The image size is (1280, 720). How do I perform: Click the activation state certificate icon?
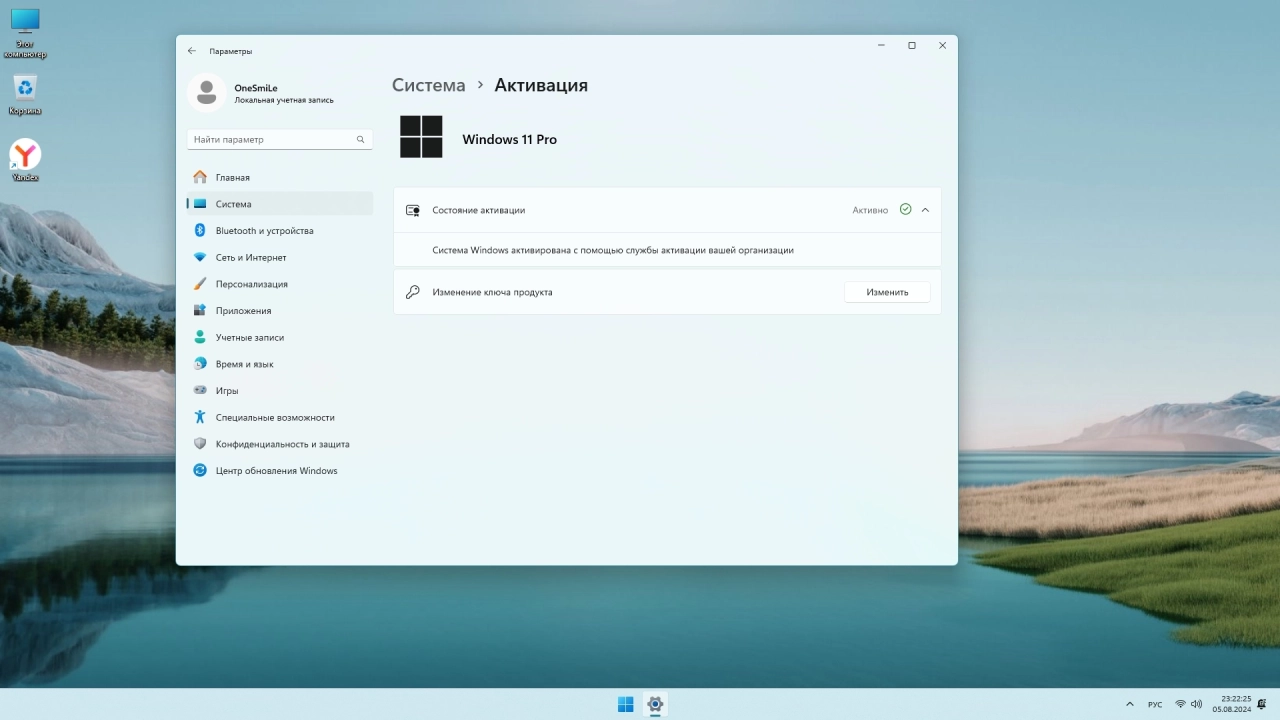coord(412,210)
